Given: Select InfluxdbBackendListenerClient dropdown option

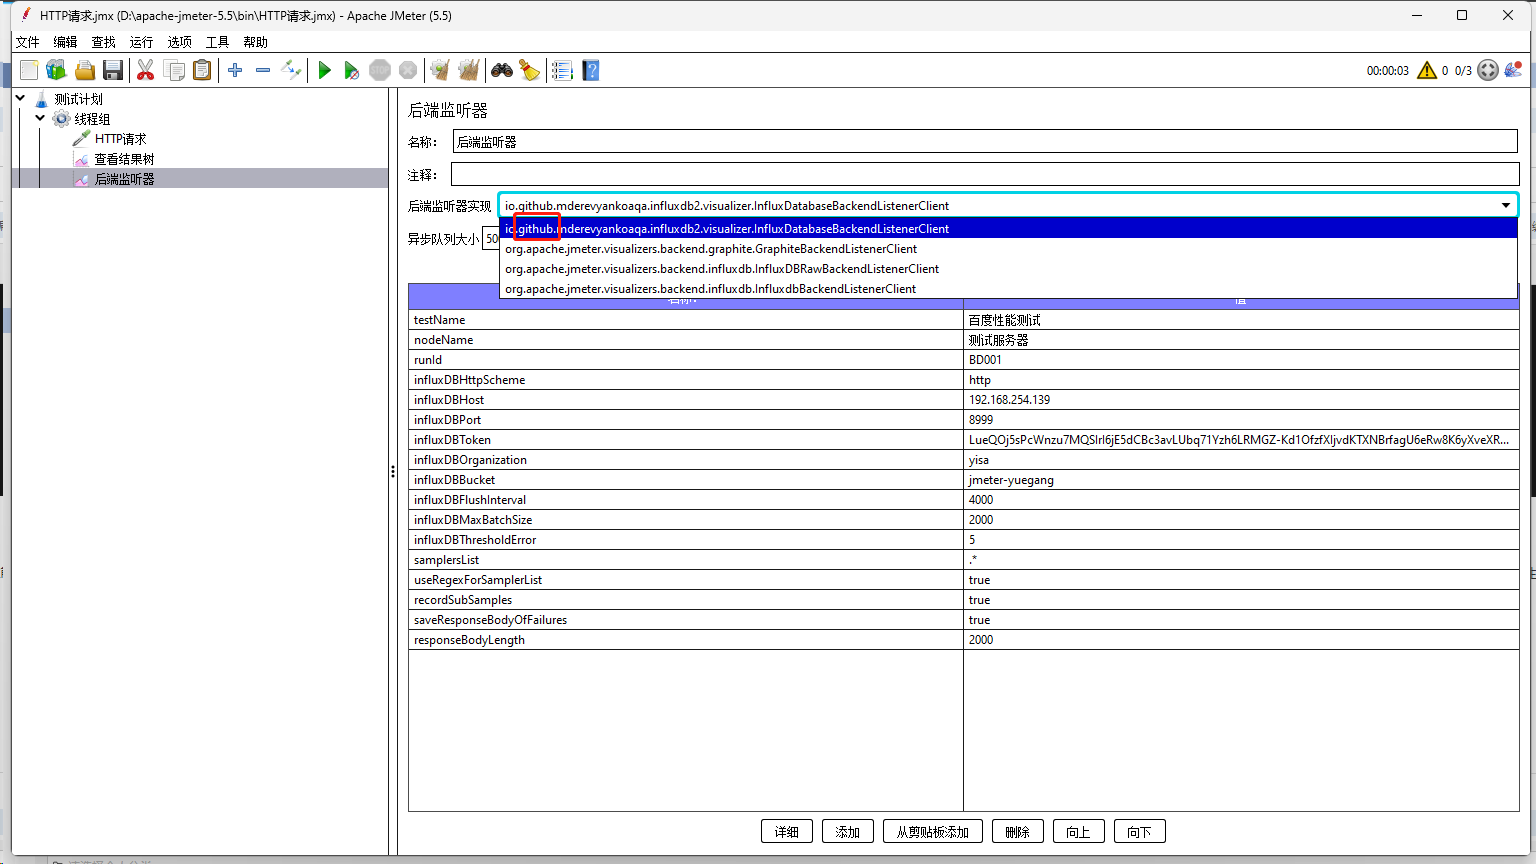Looking at the screenshot, I should 1008,289.
